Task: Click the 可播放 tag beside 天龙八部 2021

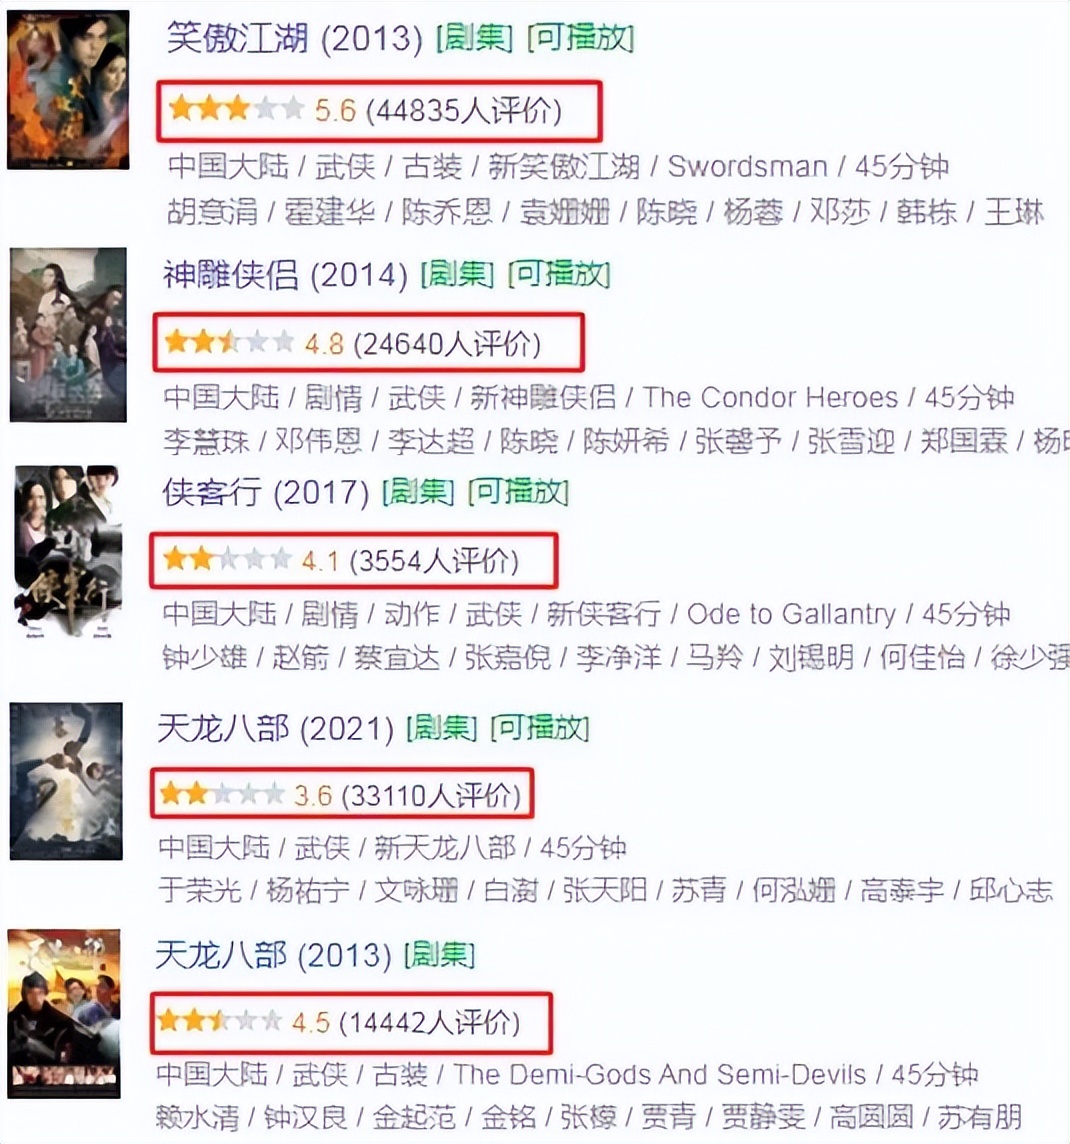Action: [x=540, y=728]
